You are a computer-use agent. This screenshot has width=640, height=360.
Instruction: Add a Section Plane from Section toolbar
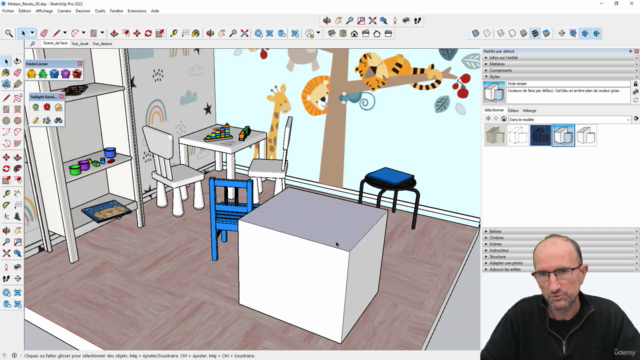(562, 33)
